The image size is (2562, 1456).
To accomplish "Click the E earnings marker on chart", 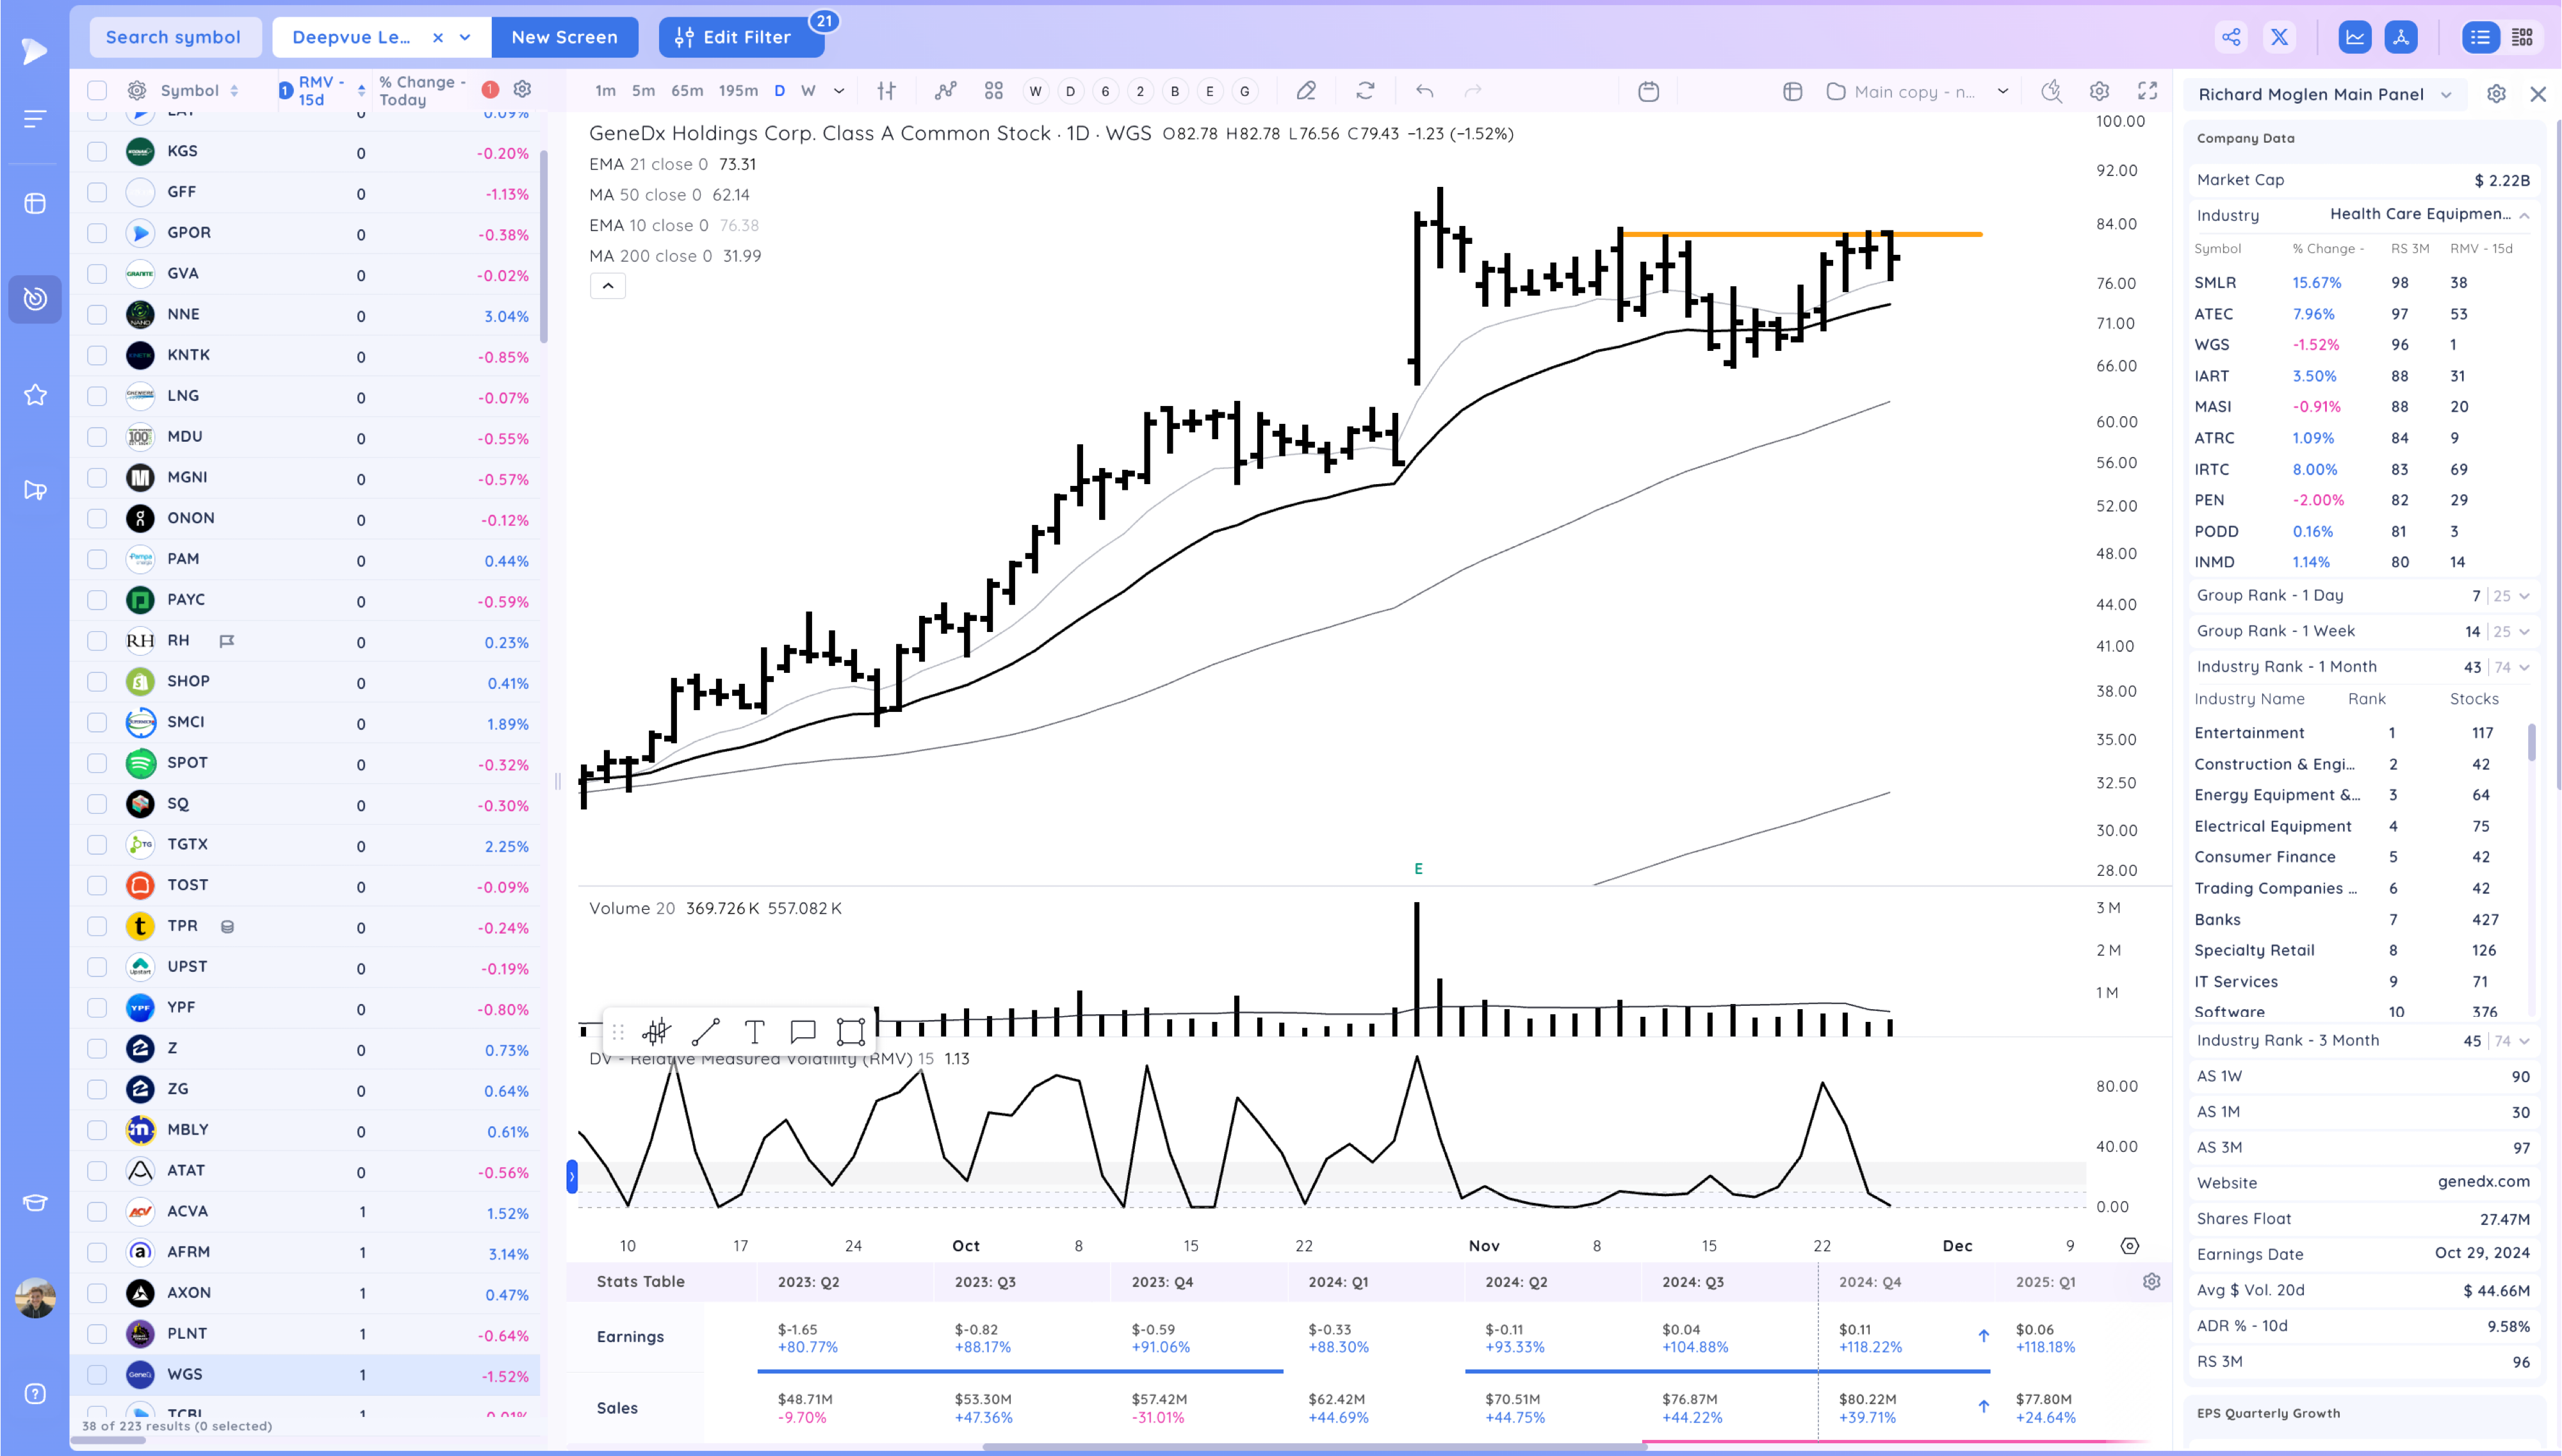I will coord(1418,869).
